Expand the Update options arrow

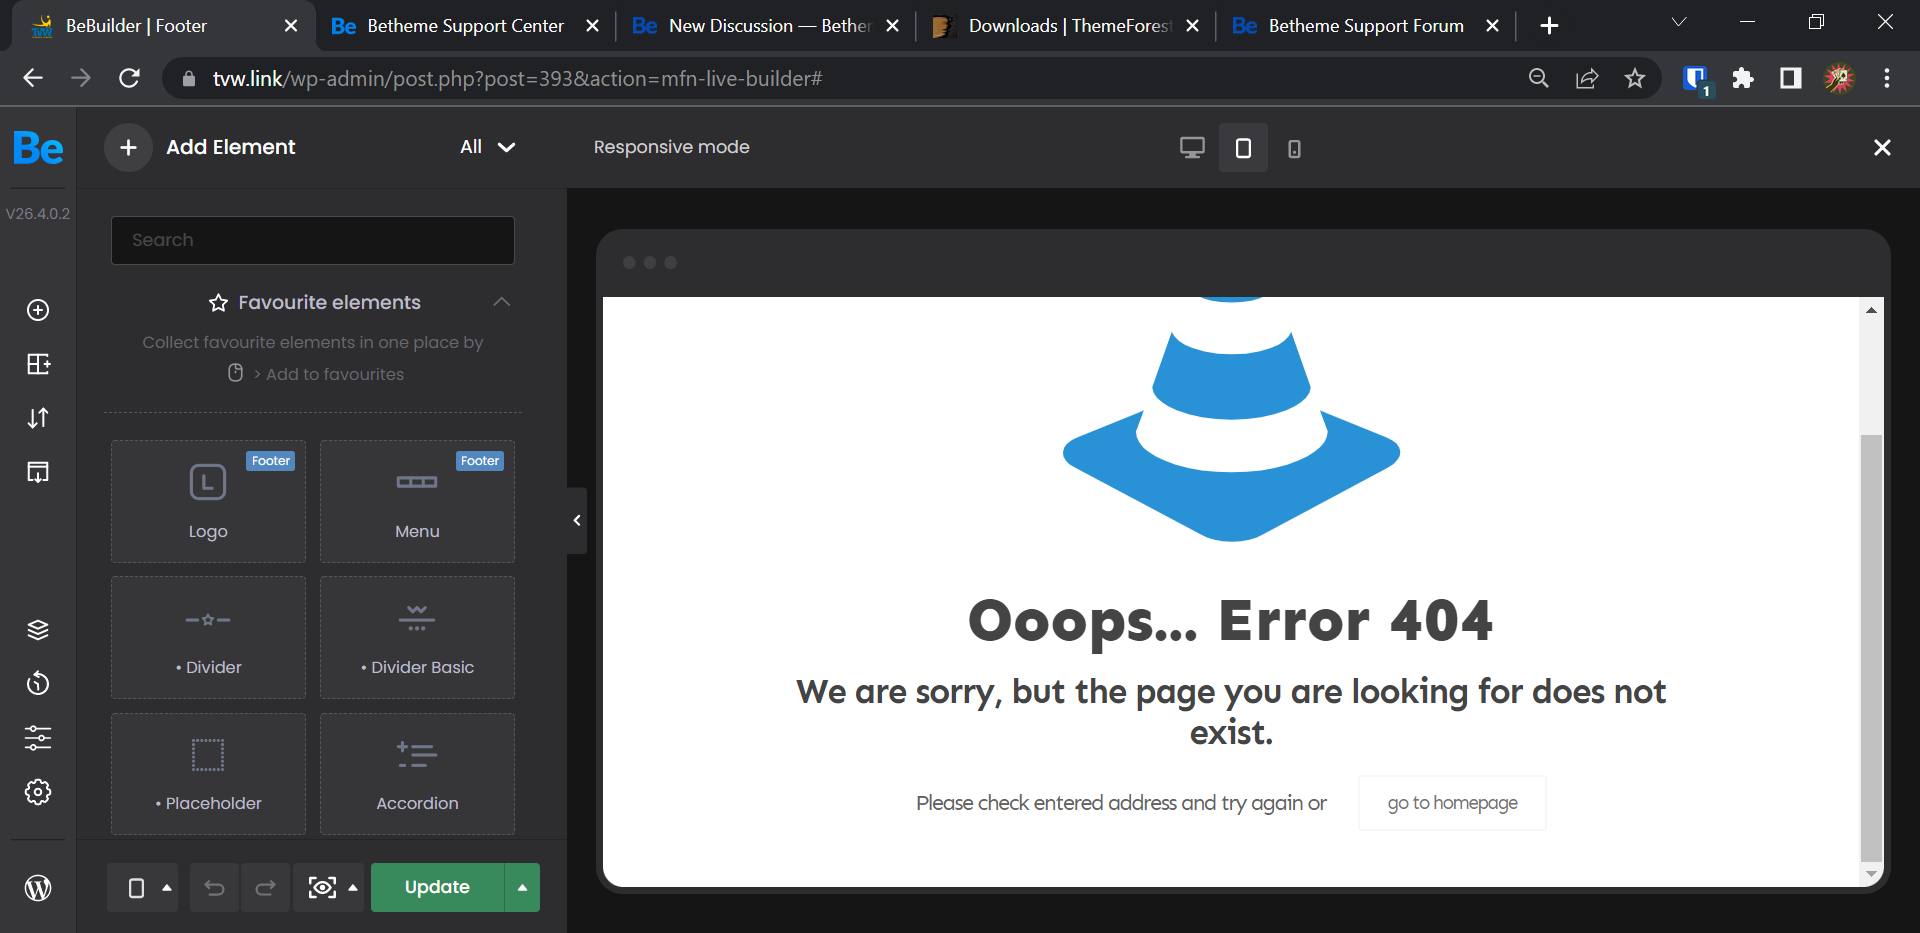(522, 887)
